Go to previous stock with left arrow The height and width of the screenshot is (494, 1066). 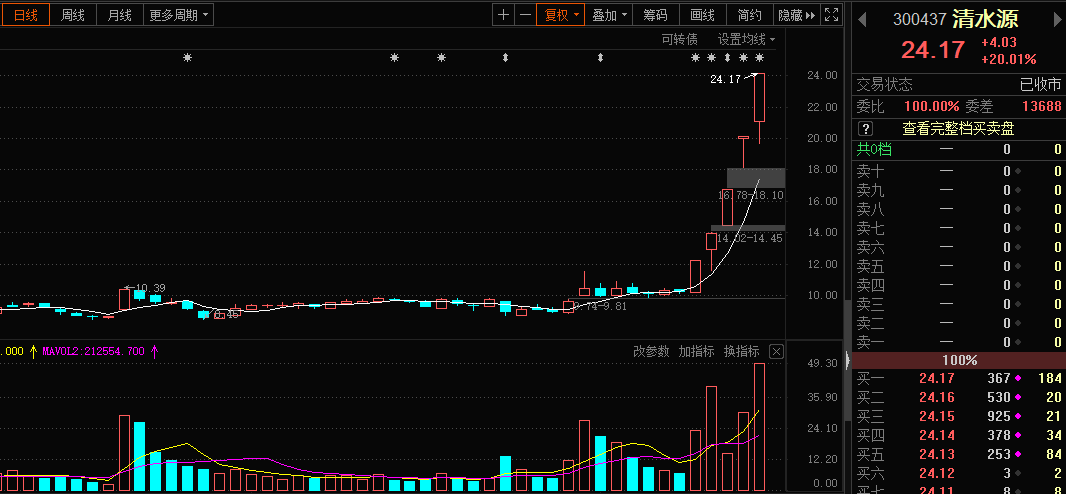(x=862, y=19)
